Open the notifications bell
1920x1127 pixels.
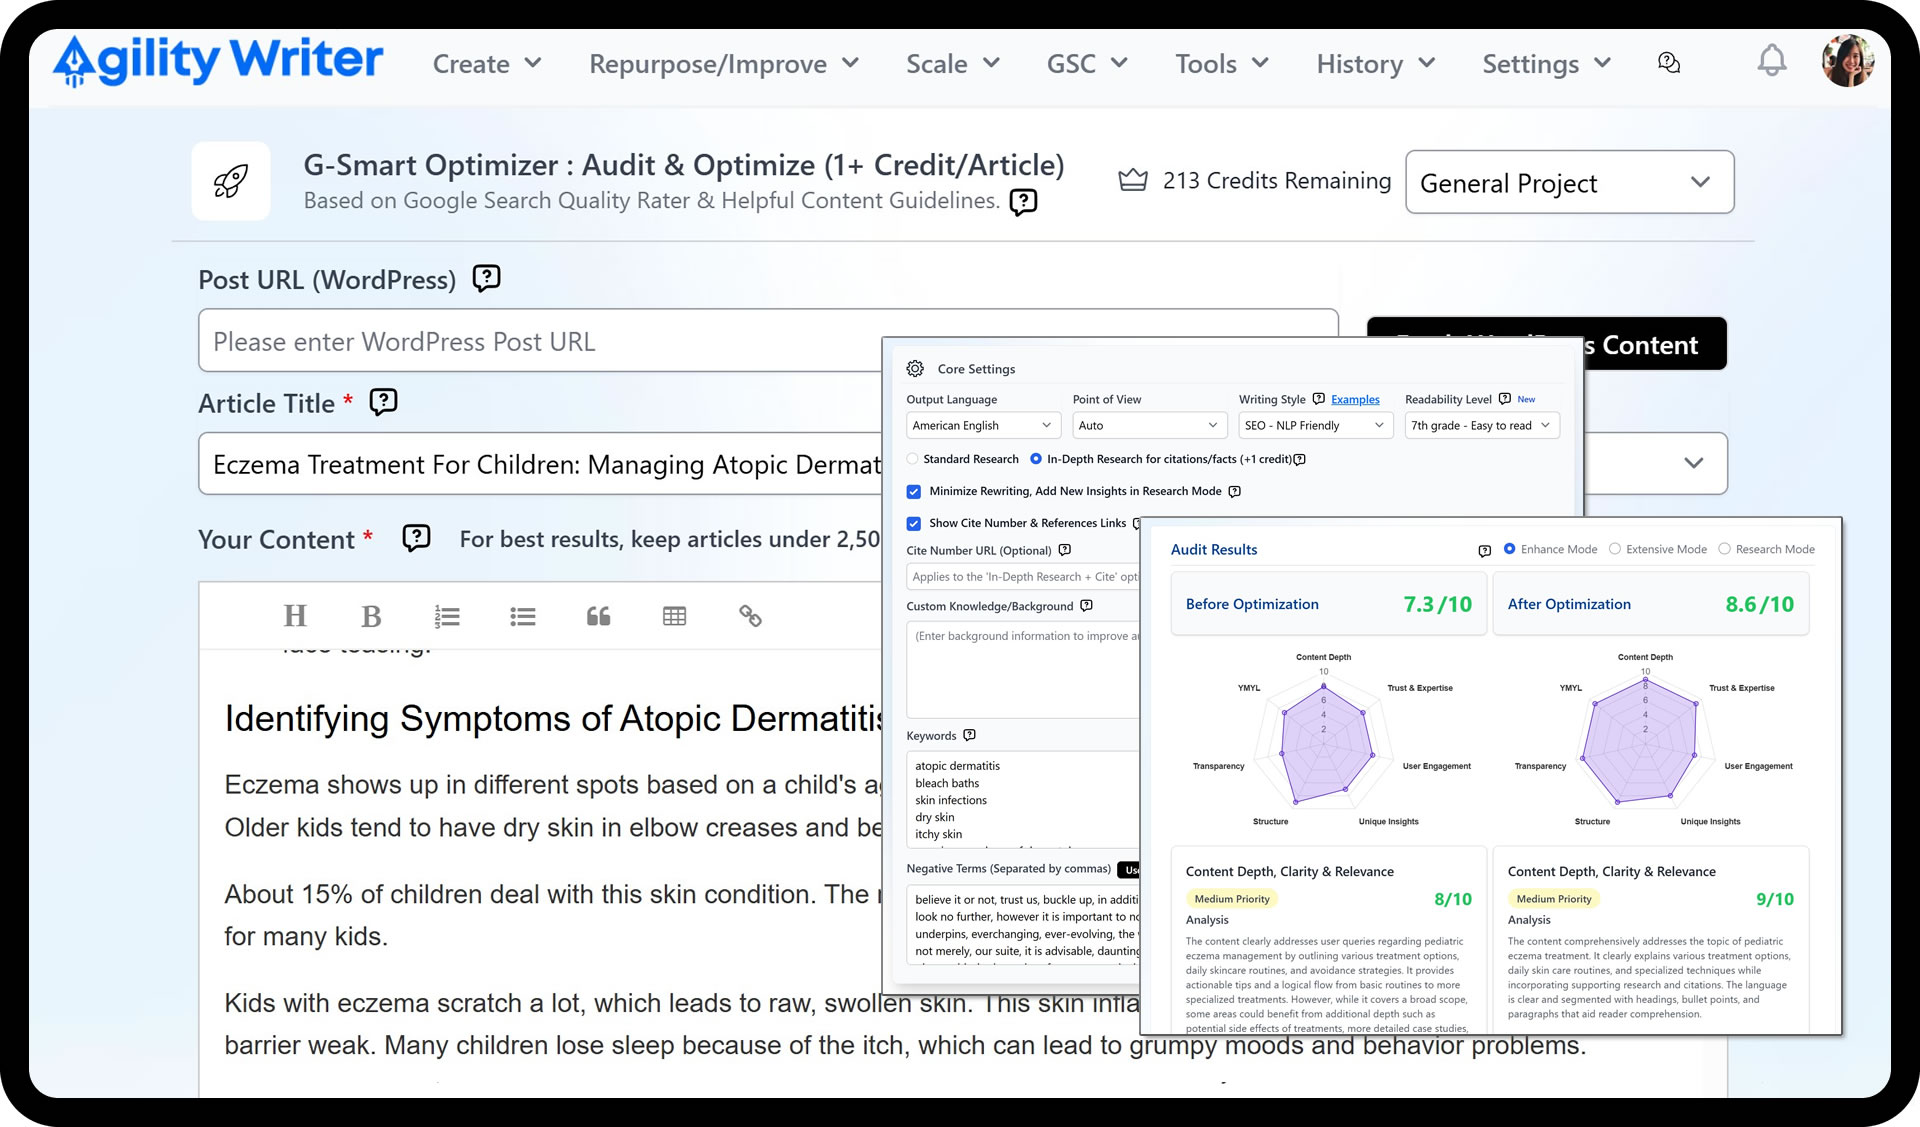[1771, 61]
